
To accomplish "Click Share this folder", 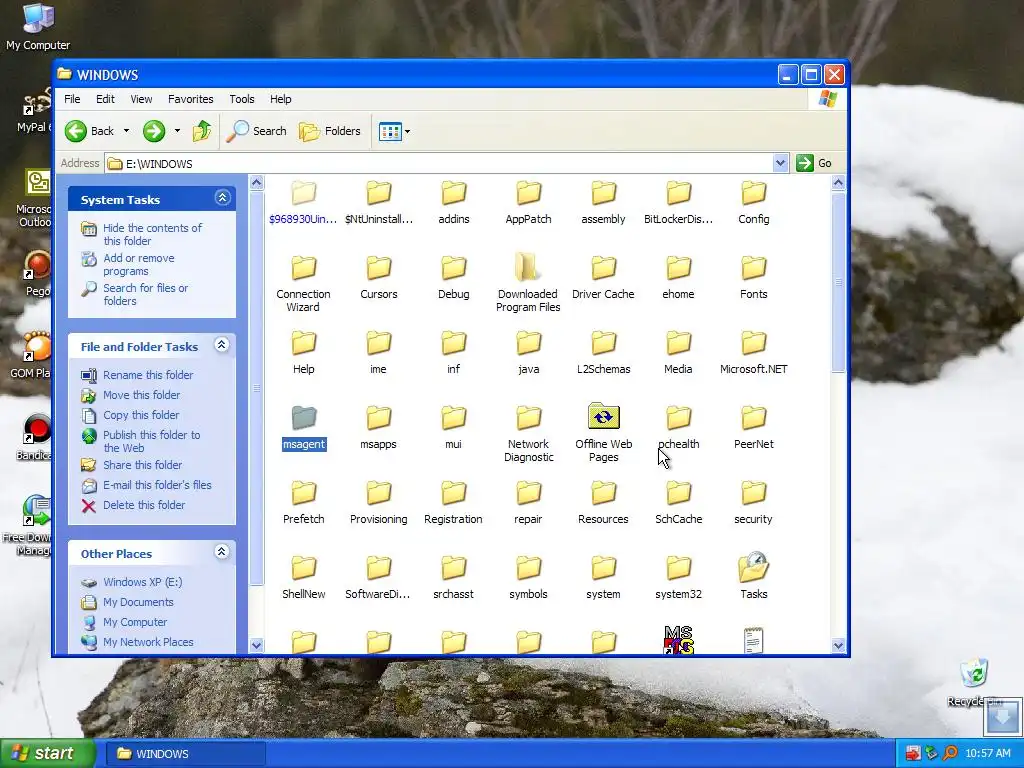I will tap(131, 465).
